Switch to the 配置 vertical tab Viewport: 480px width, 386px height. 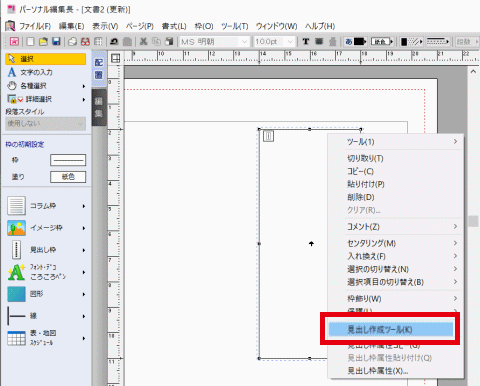point(99,69)
